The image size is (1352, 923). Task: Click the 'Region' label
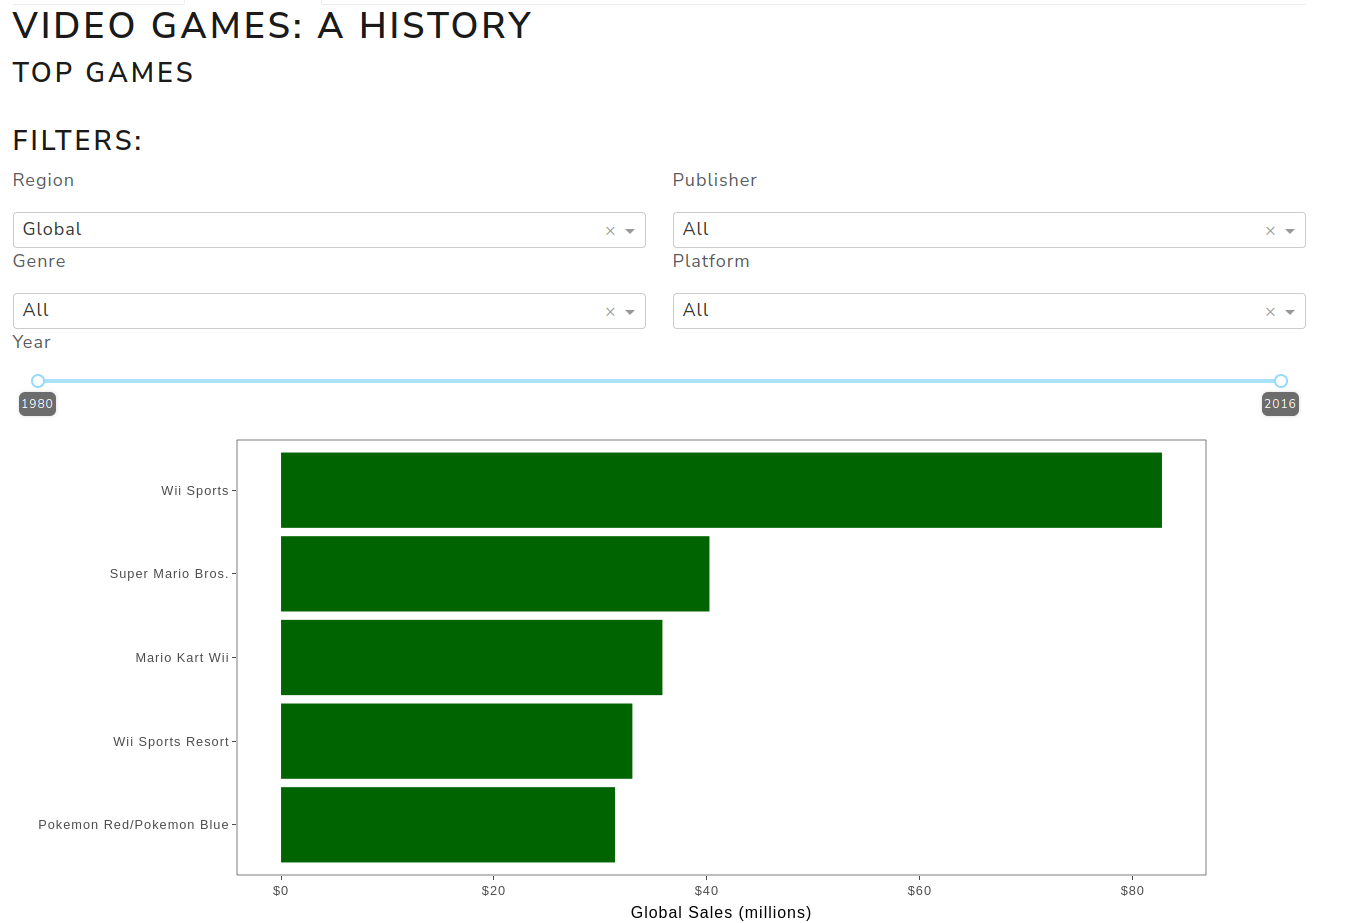tap(43, 180)
